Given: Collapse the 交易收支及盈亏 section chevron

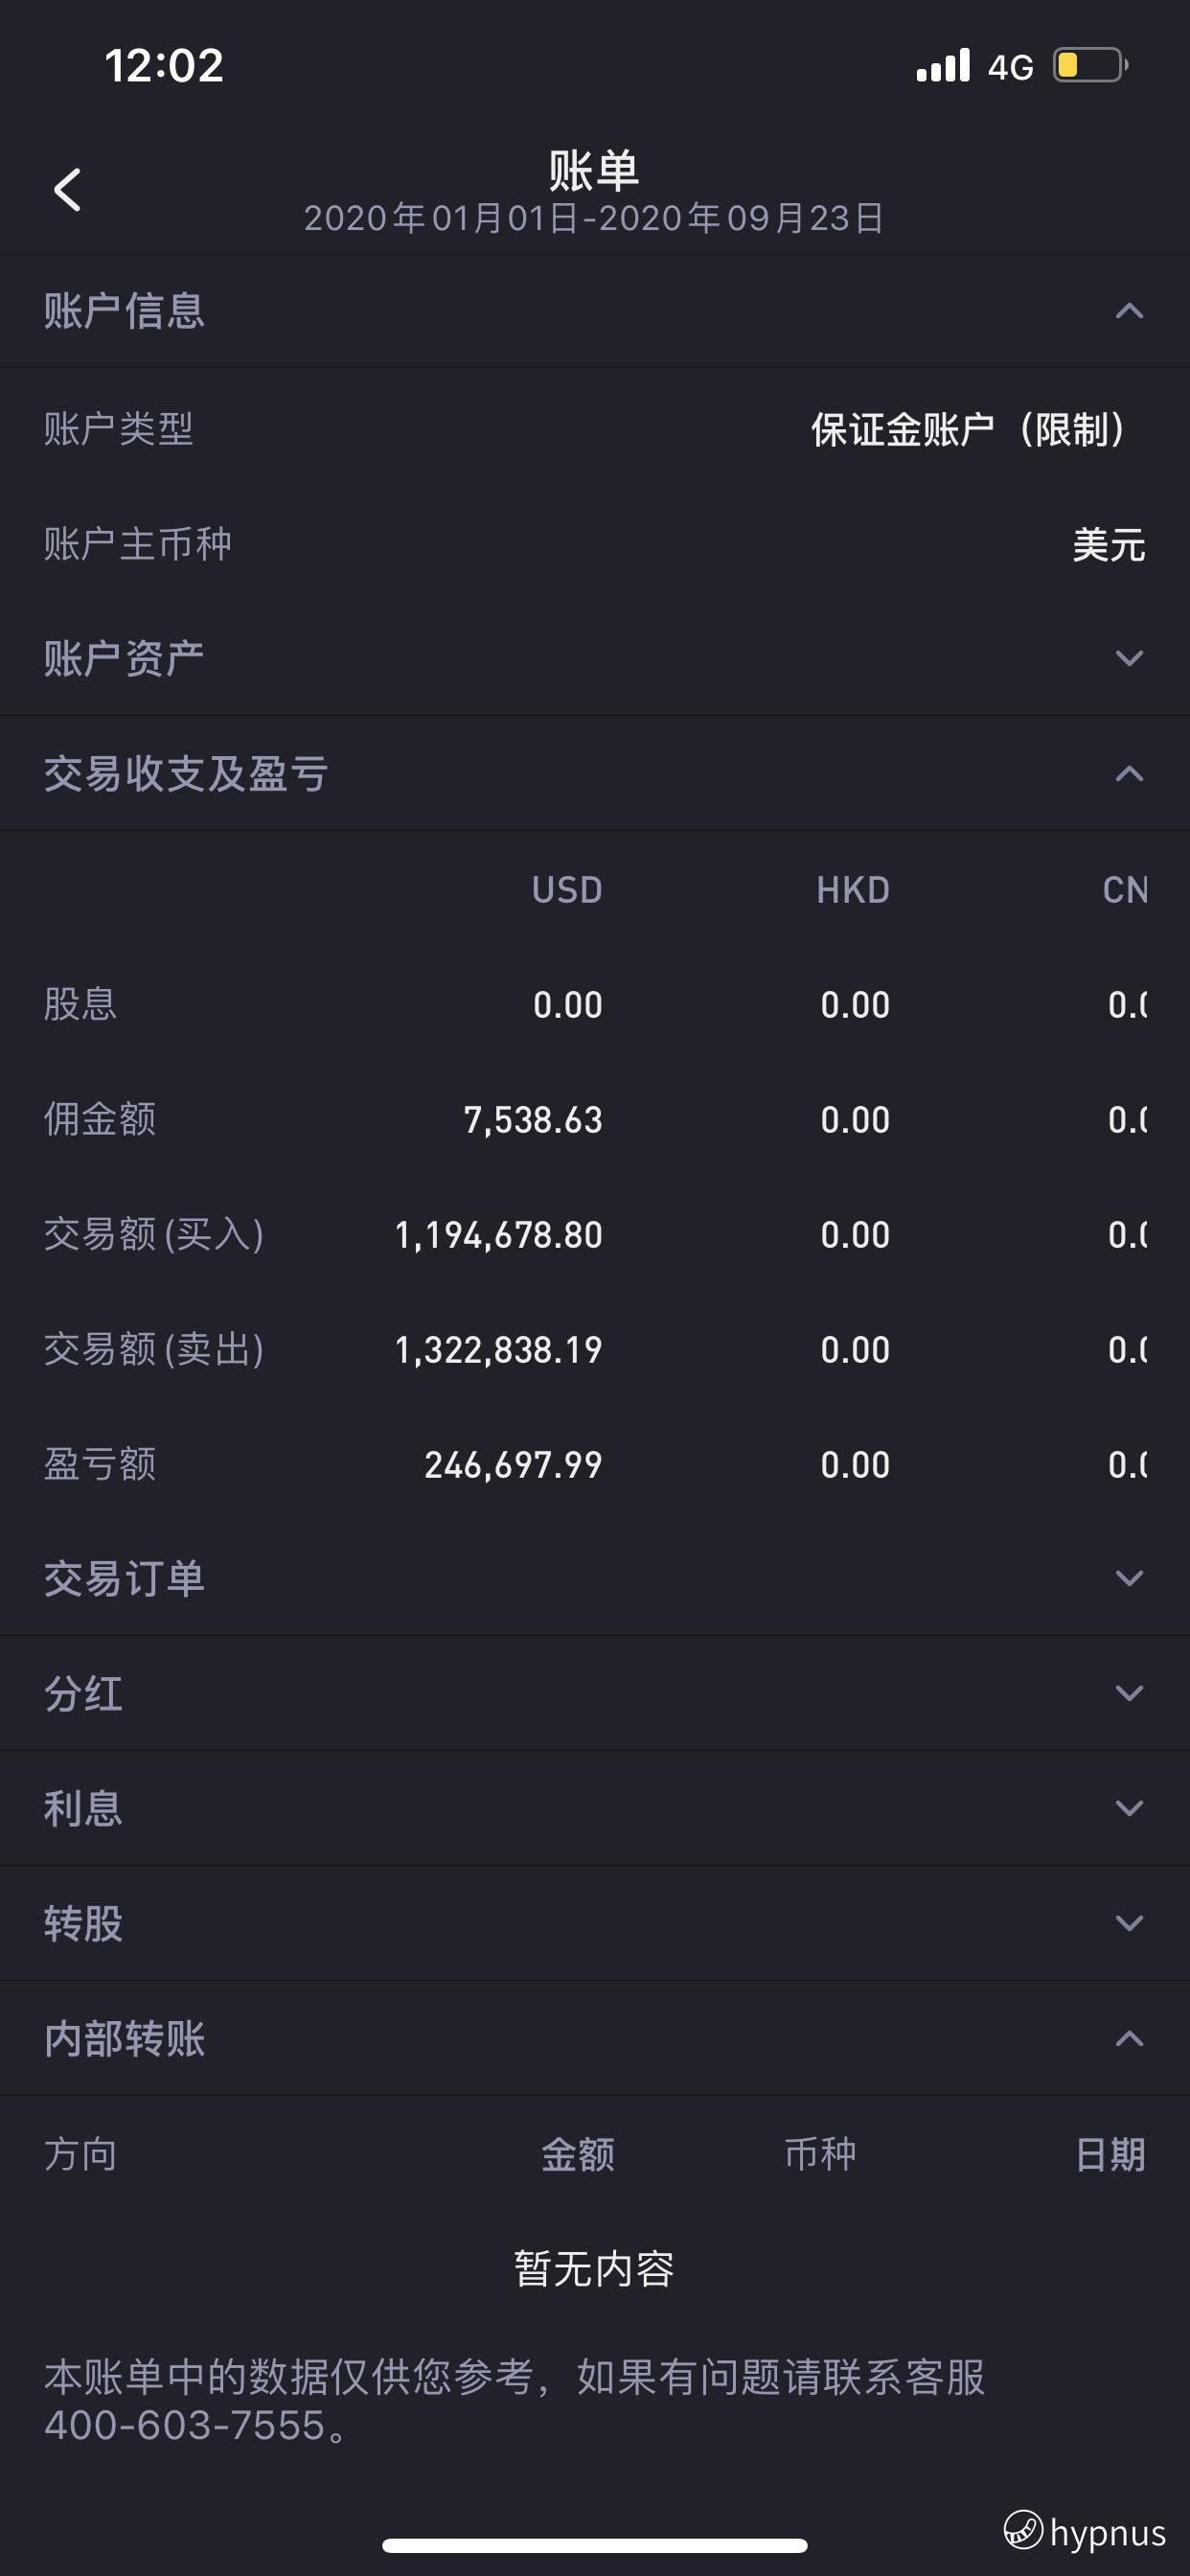Looking at the screenshot, I should coord(1129,773).
